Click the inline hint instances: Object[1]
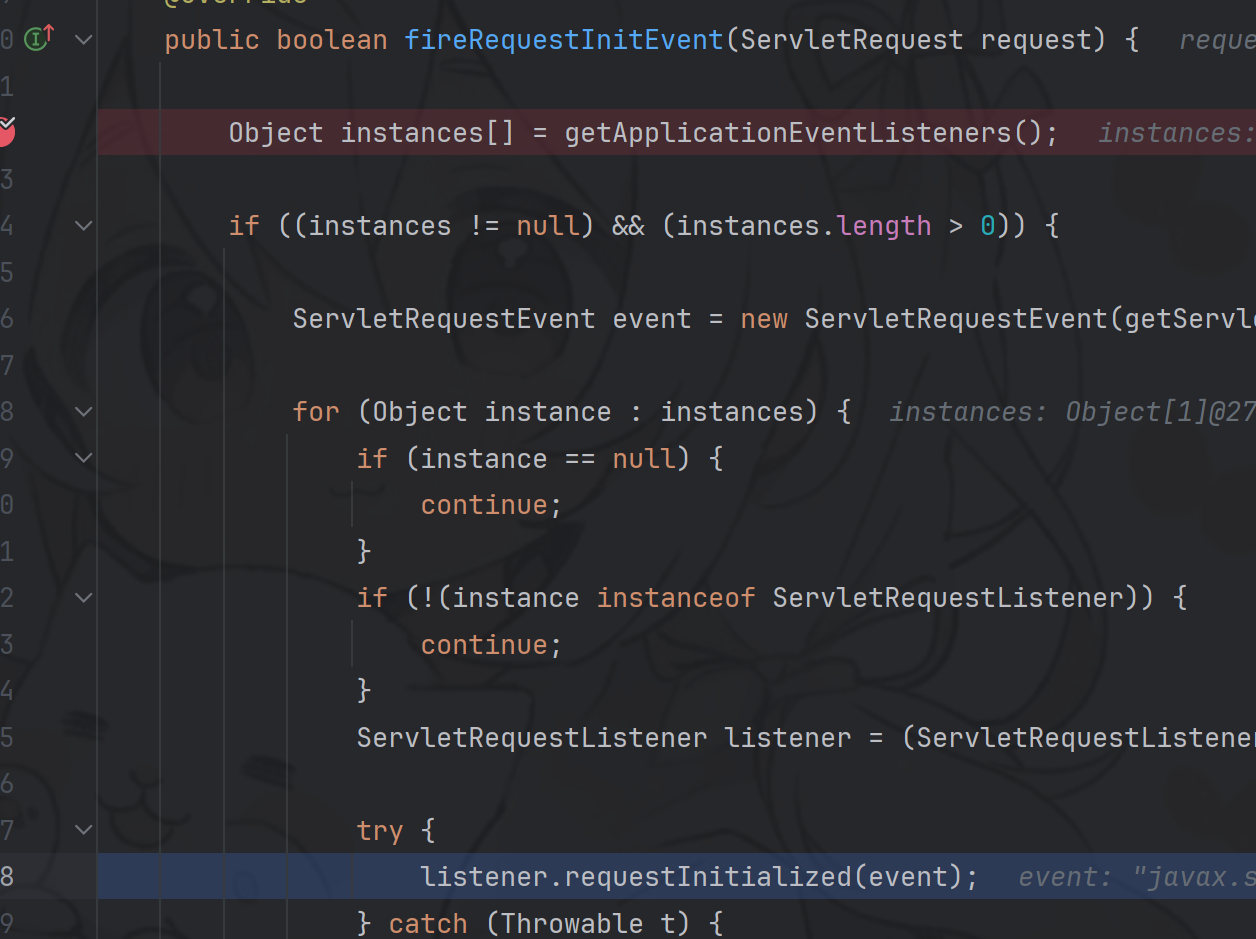The width and height of the screenshot is (1256, 939). [1070, 412]
